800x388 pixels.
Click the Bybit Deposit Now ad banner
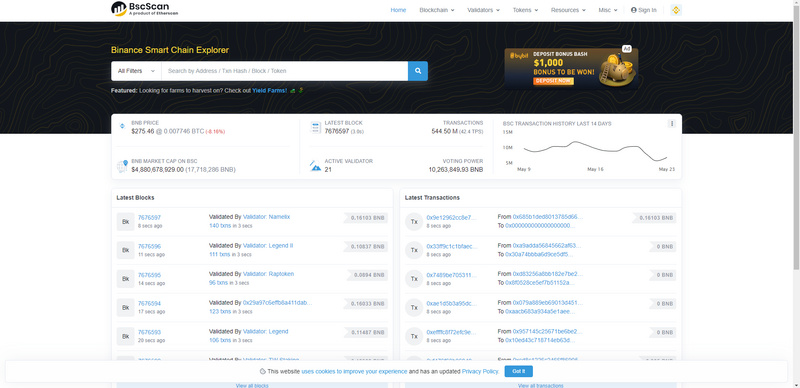pyautogui.click(x=571, y=68)
